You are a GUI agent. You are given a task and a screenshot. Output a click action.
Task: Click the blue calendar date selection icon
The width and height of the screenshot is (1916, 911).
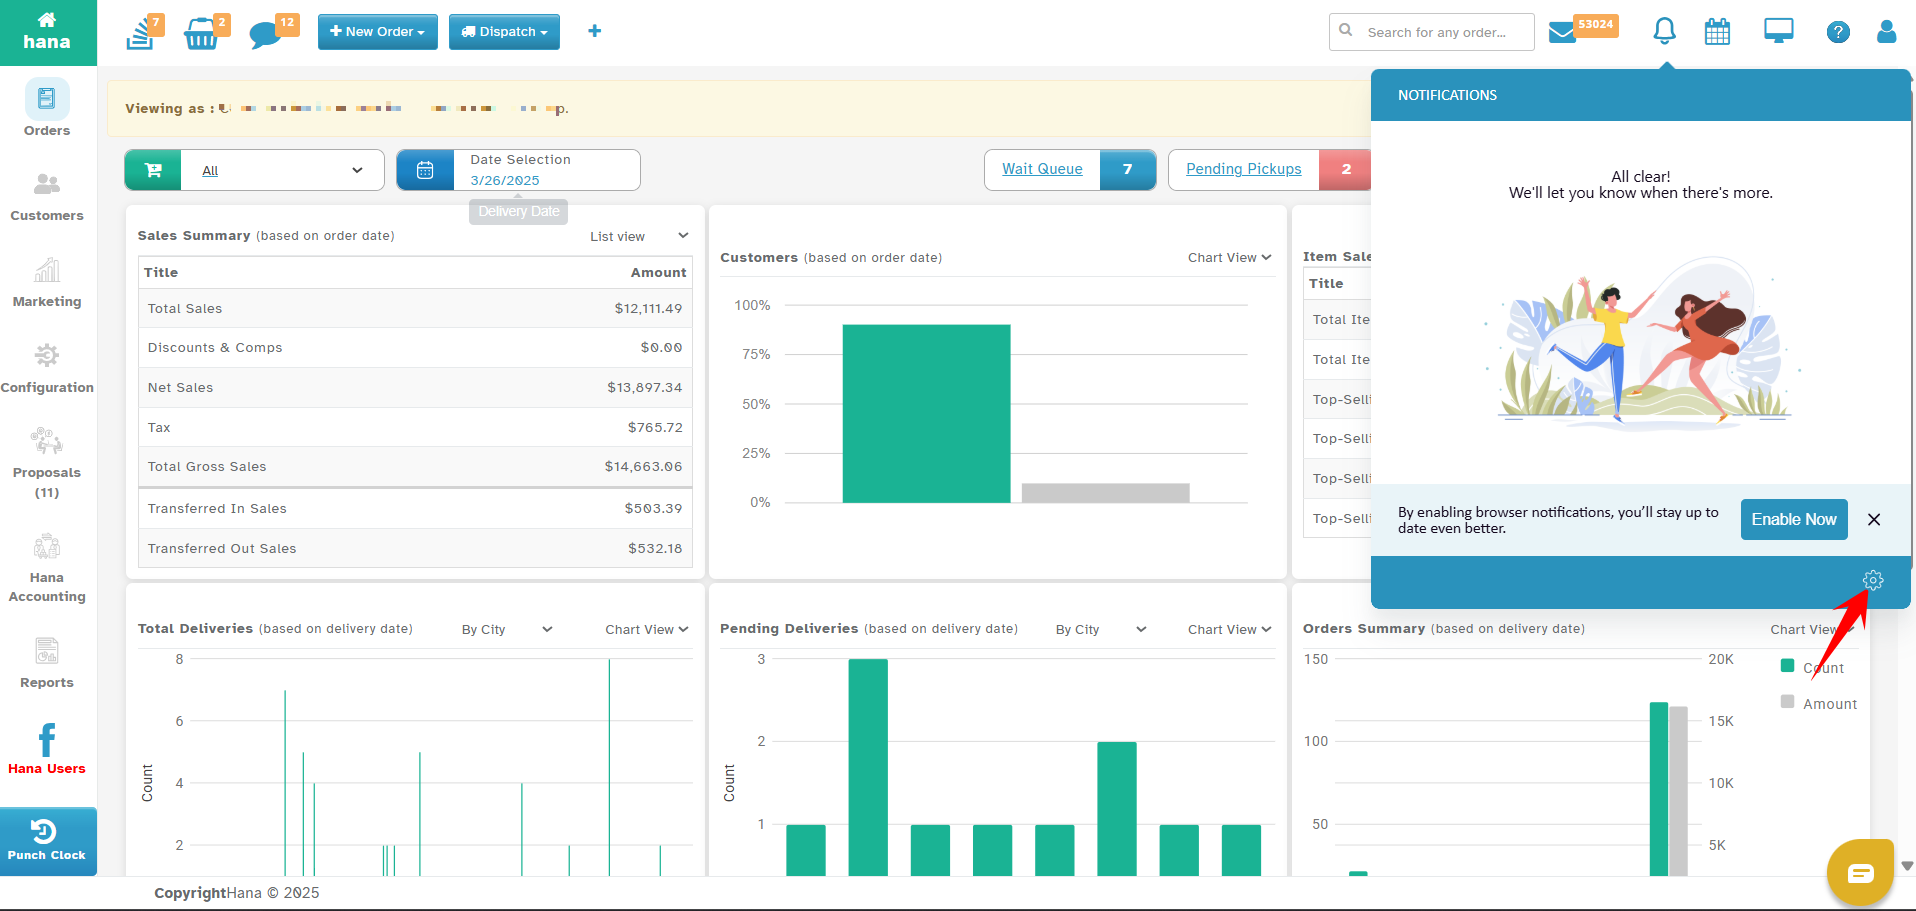point(425,170)
